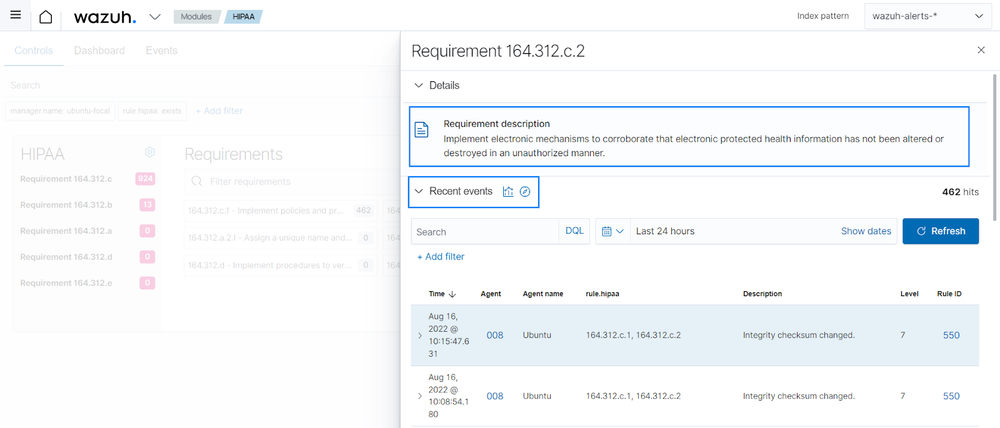Expand the 10:15:47 event row
This screenshot has width=1000, height=428.
click(x=420, y=336)
